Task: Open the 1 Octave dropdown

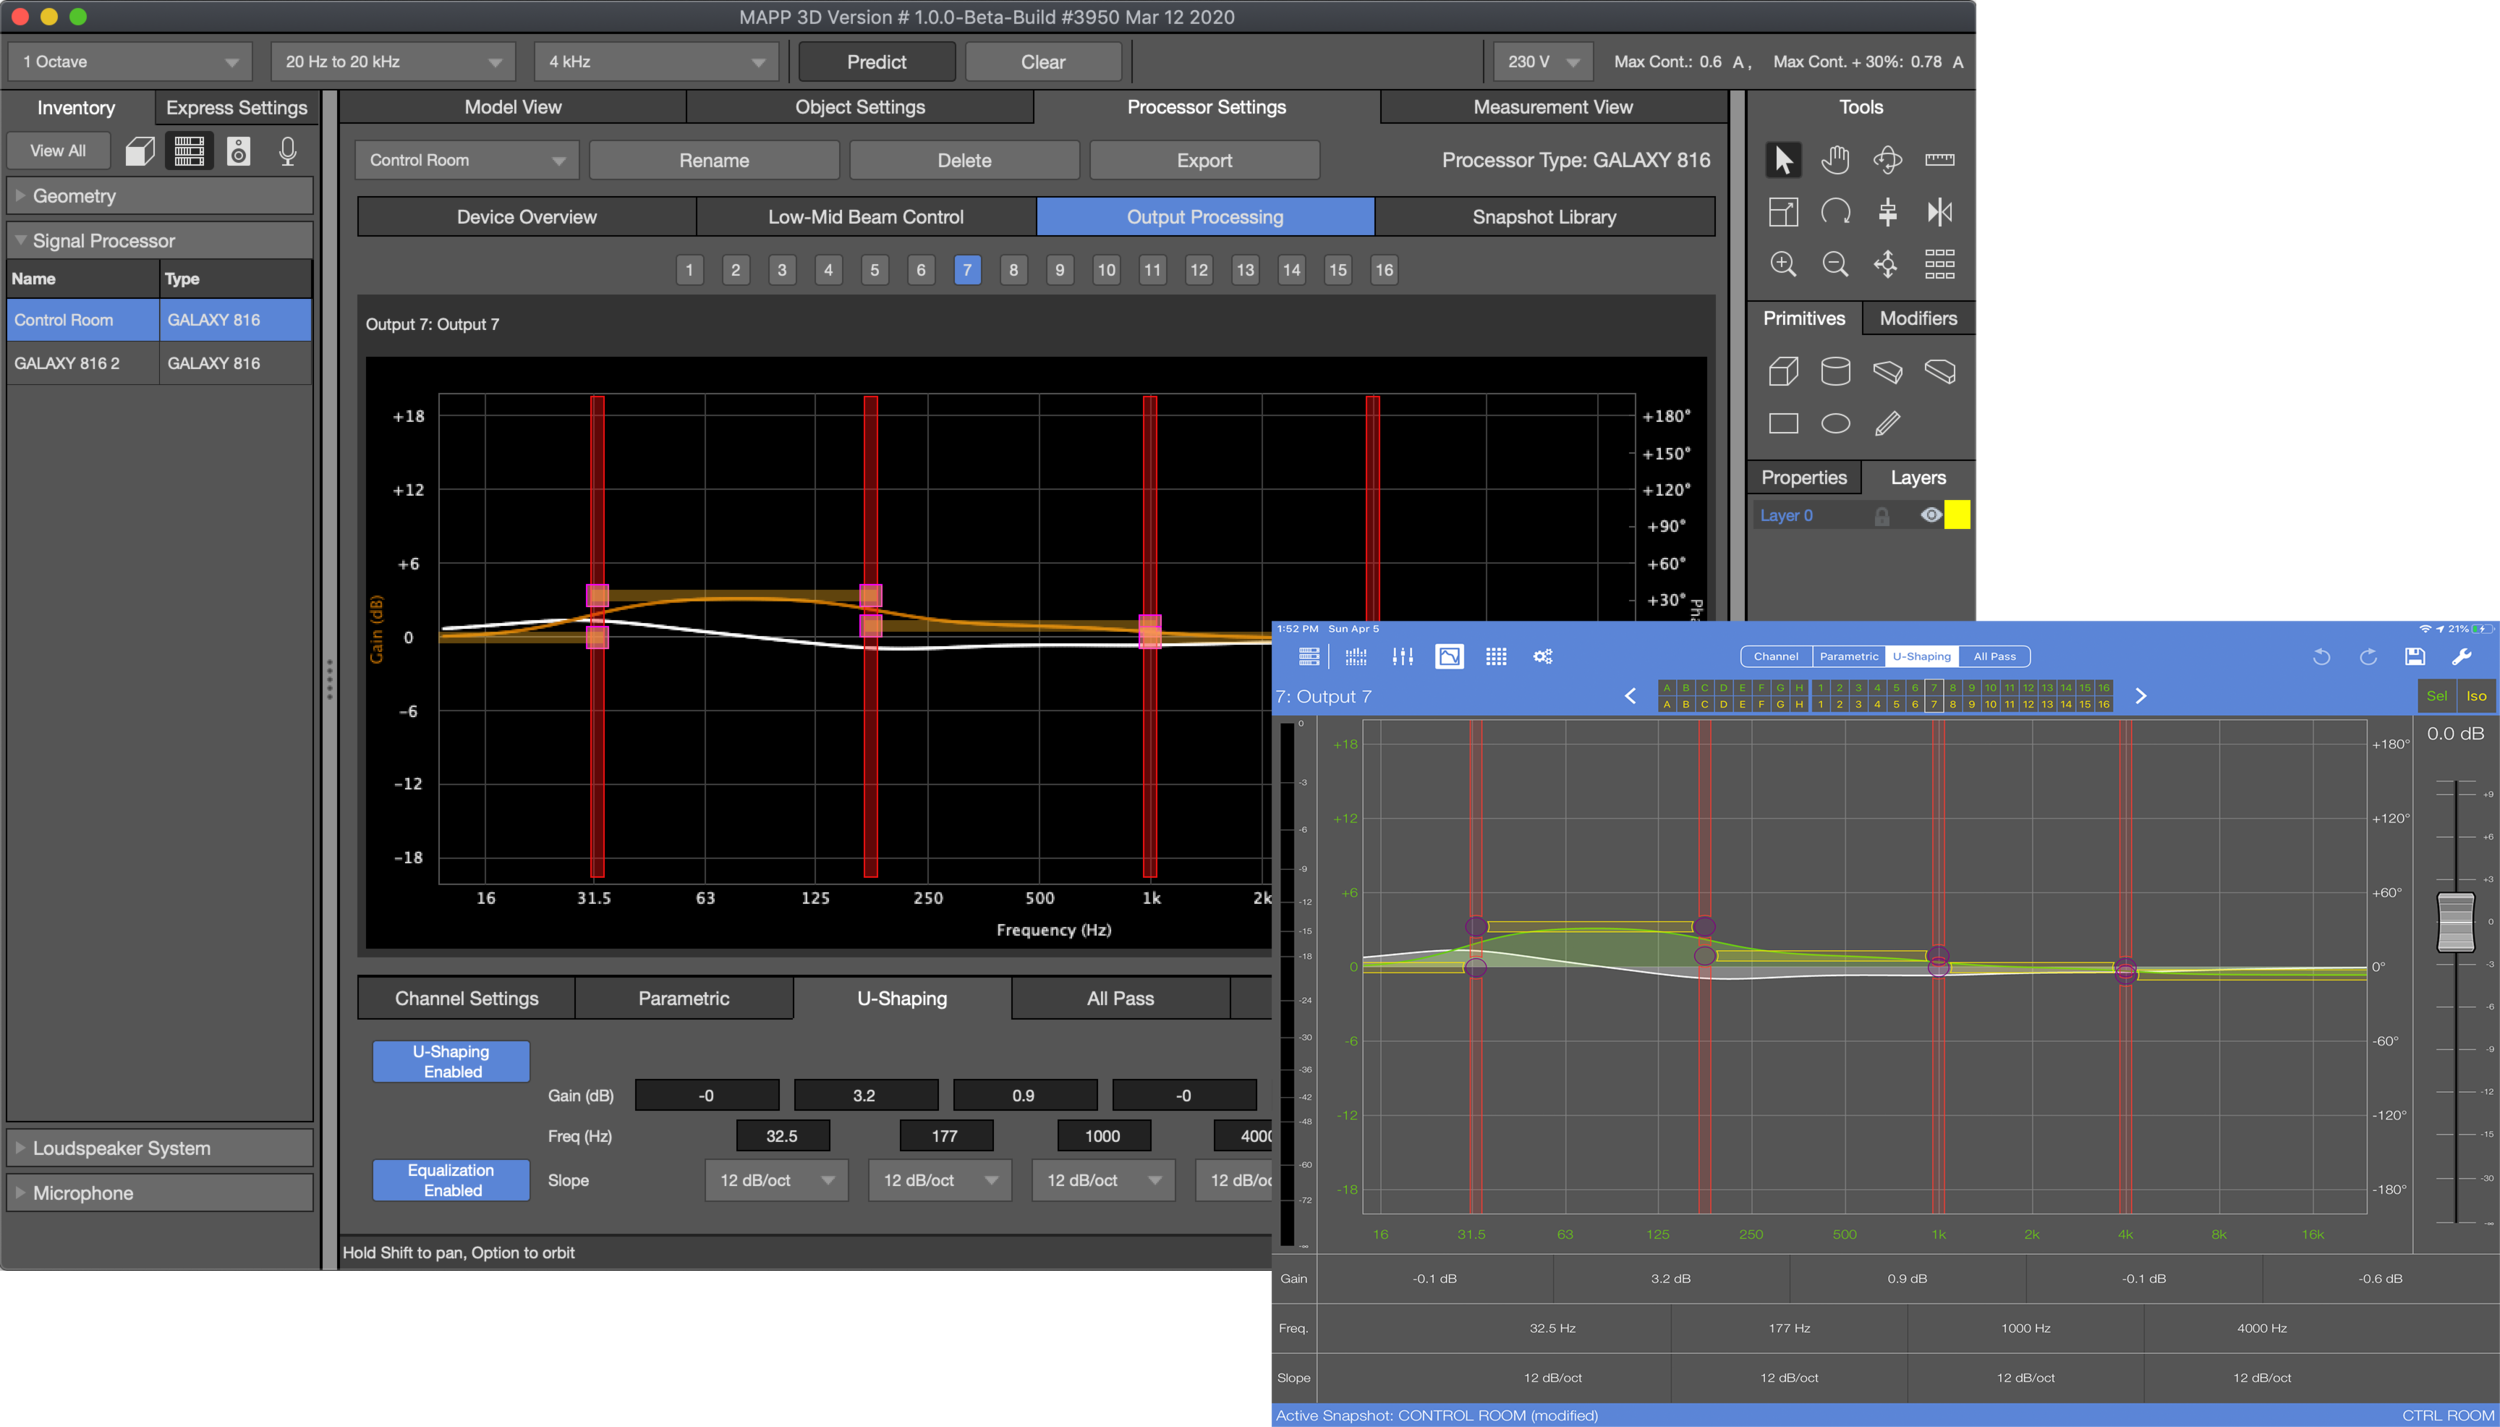Action: [x=130, y=62]
